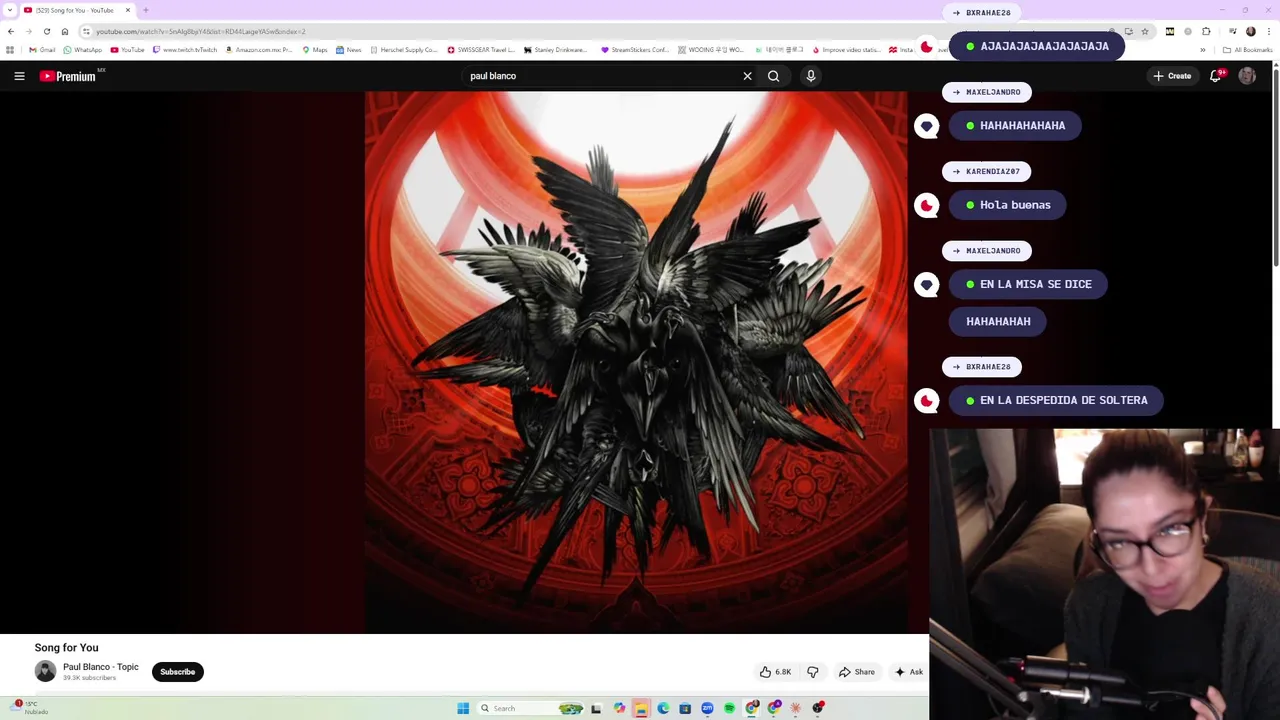Open the SWISSGEAR Travel bookmark
1280x720 pixels.
point(481,50)
